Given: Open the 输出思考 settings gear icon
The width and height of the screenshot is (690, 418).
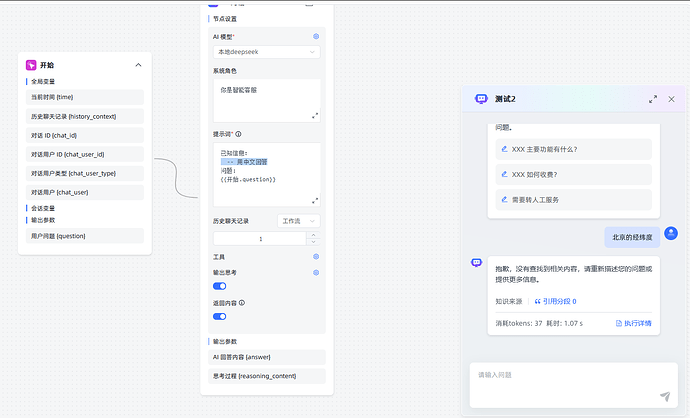Looking at the screenshot, I should [316, 273].
